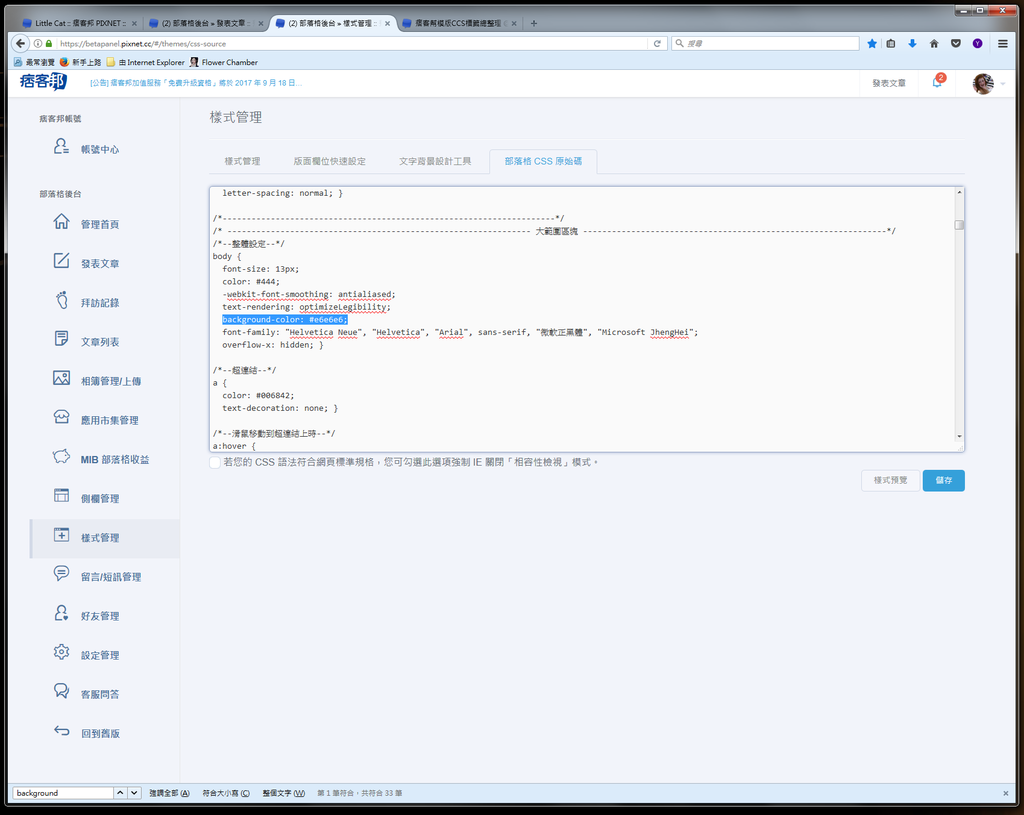Click the 痞客邦 logo

[x=43, y=82]
